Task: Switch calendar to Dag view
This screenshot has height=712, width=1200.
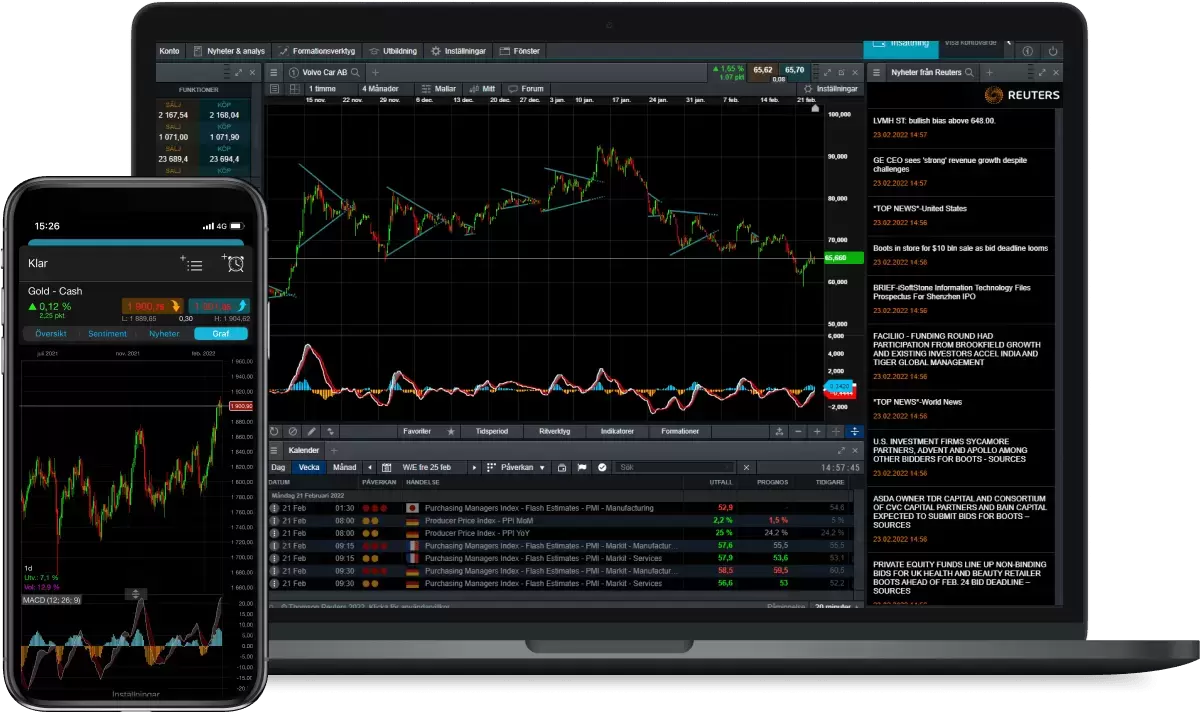Action: [279, 467]
